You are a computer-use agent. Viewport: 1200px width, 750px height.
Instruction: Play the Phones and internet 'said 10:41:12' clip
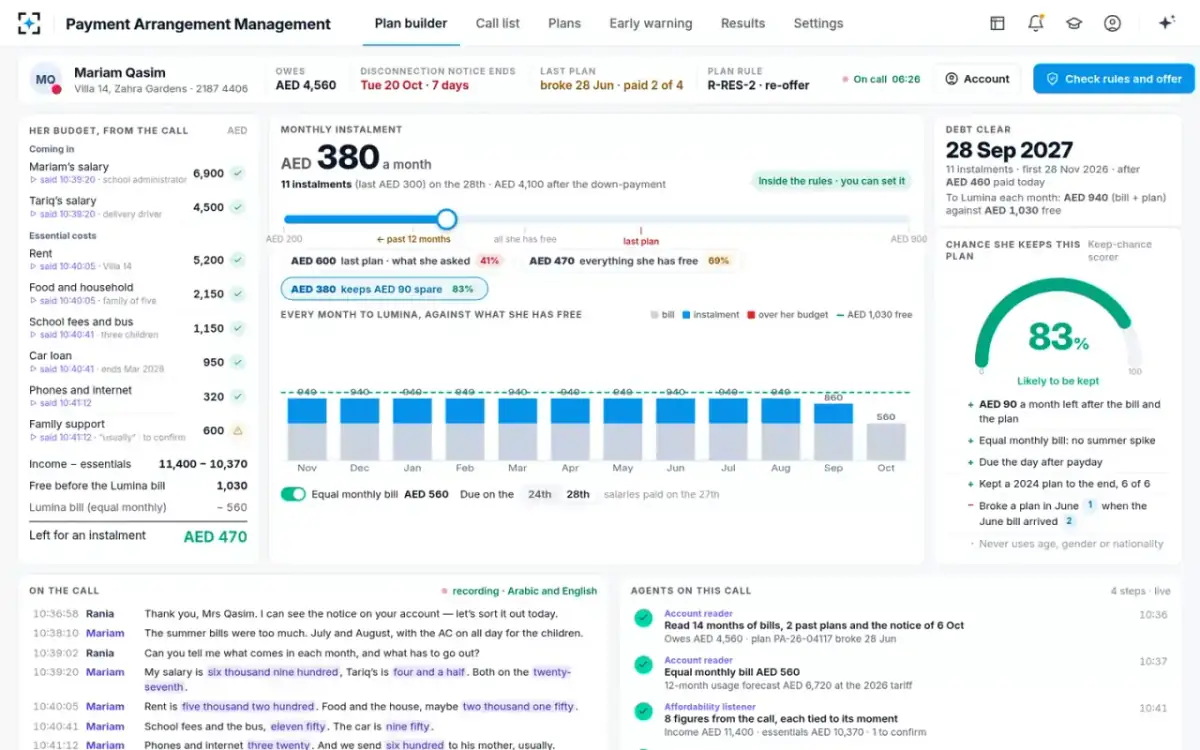pyautogui.click(x=60, y=403)
